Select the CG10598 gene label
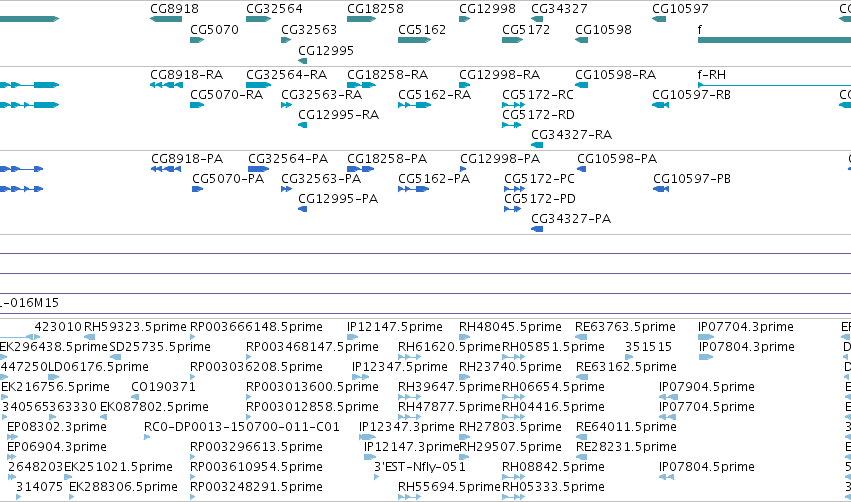This screenshot has height=502, width=851. click(604, 29)
